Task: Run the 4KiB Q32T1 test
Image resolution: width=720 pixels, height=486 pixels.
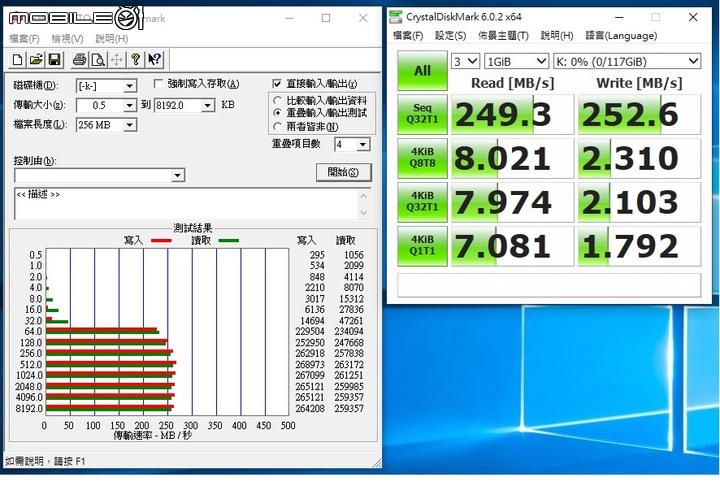Action: click(x=422, y=202)
